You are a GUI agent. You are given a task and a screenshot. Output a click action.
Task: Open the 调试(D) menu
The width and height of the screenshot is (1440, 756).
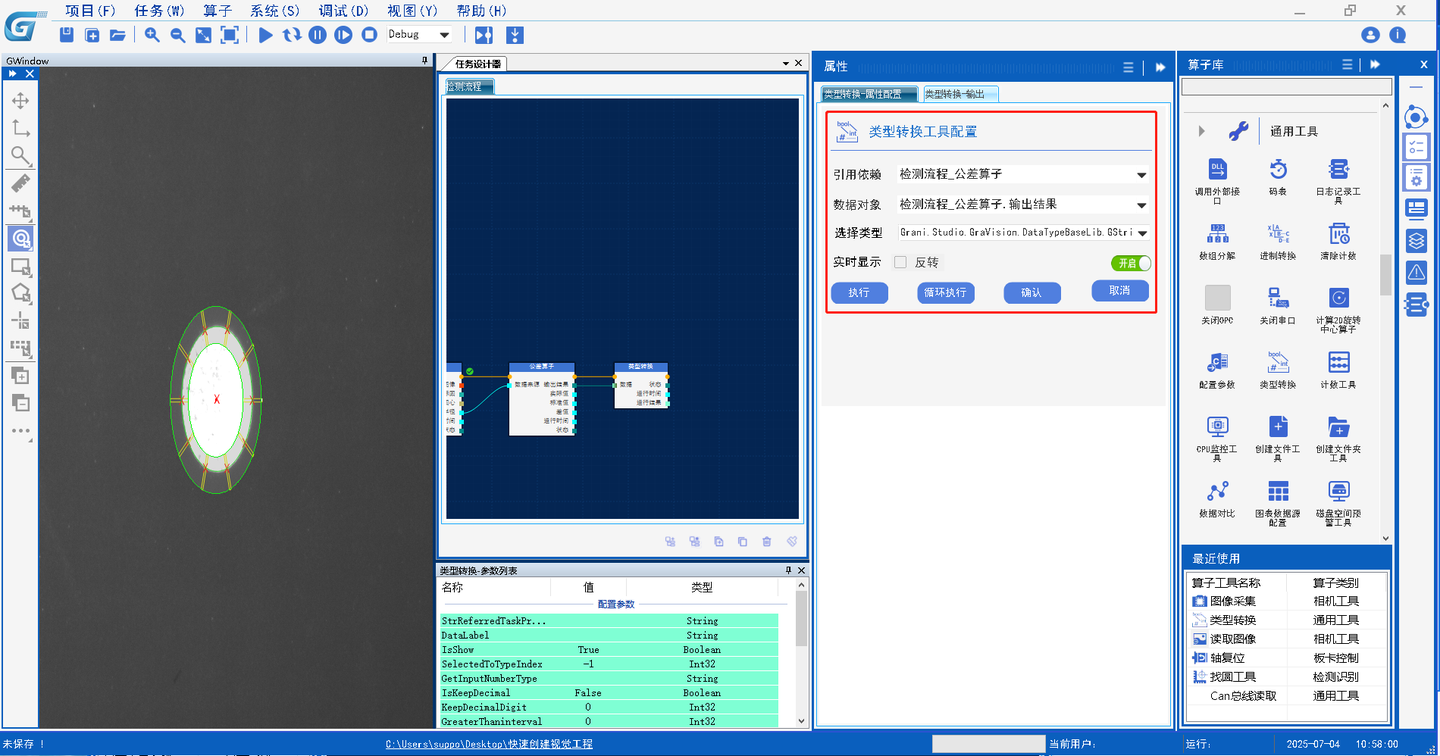pos(343,11)
